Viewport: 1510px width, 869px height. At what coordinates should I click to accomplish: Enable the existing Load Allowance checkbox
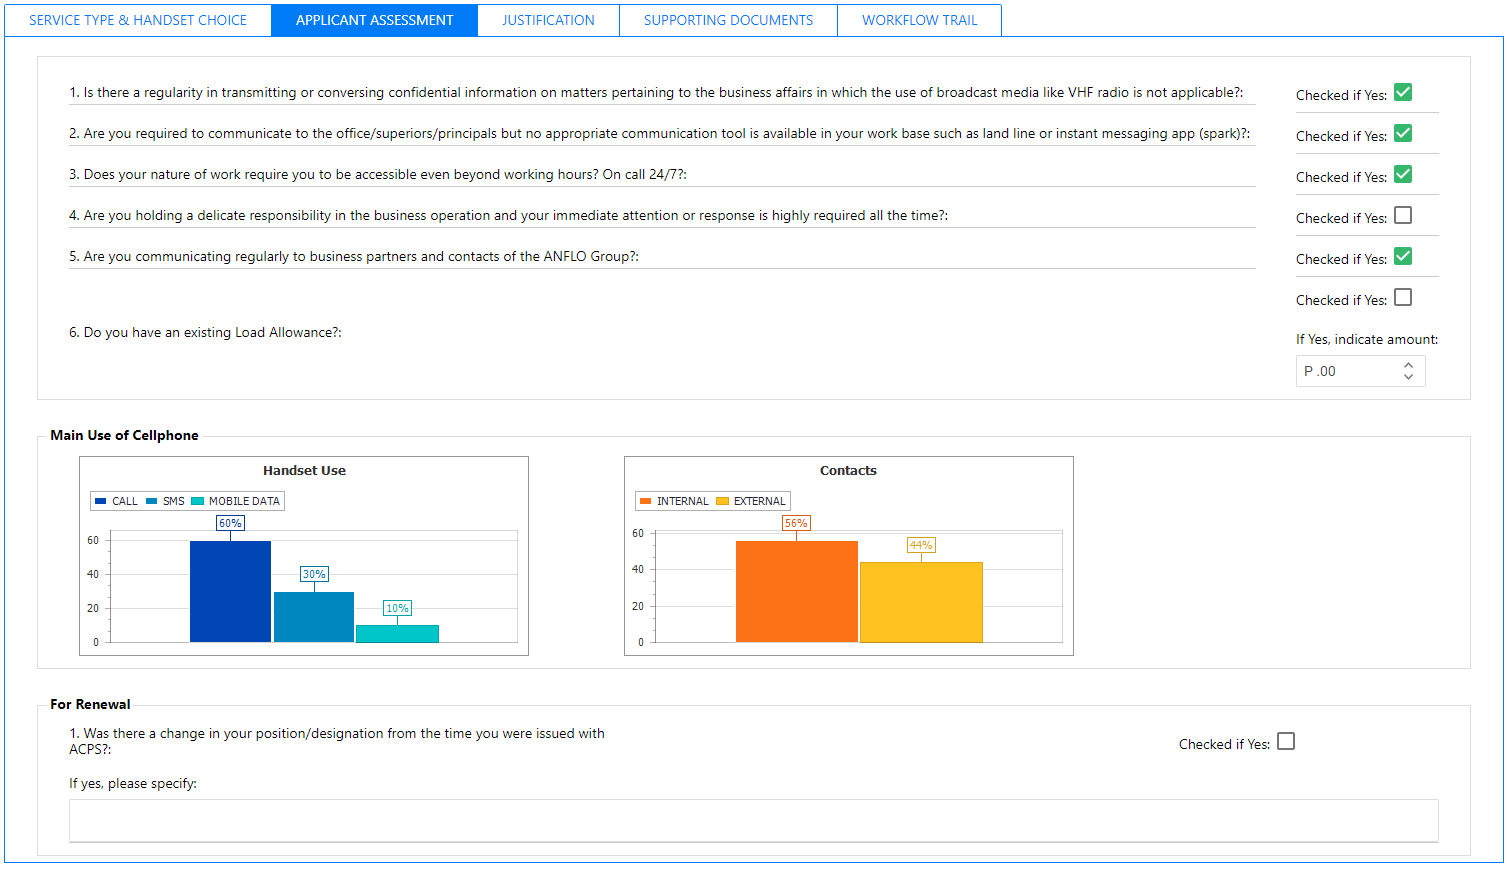(1403, 297)
